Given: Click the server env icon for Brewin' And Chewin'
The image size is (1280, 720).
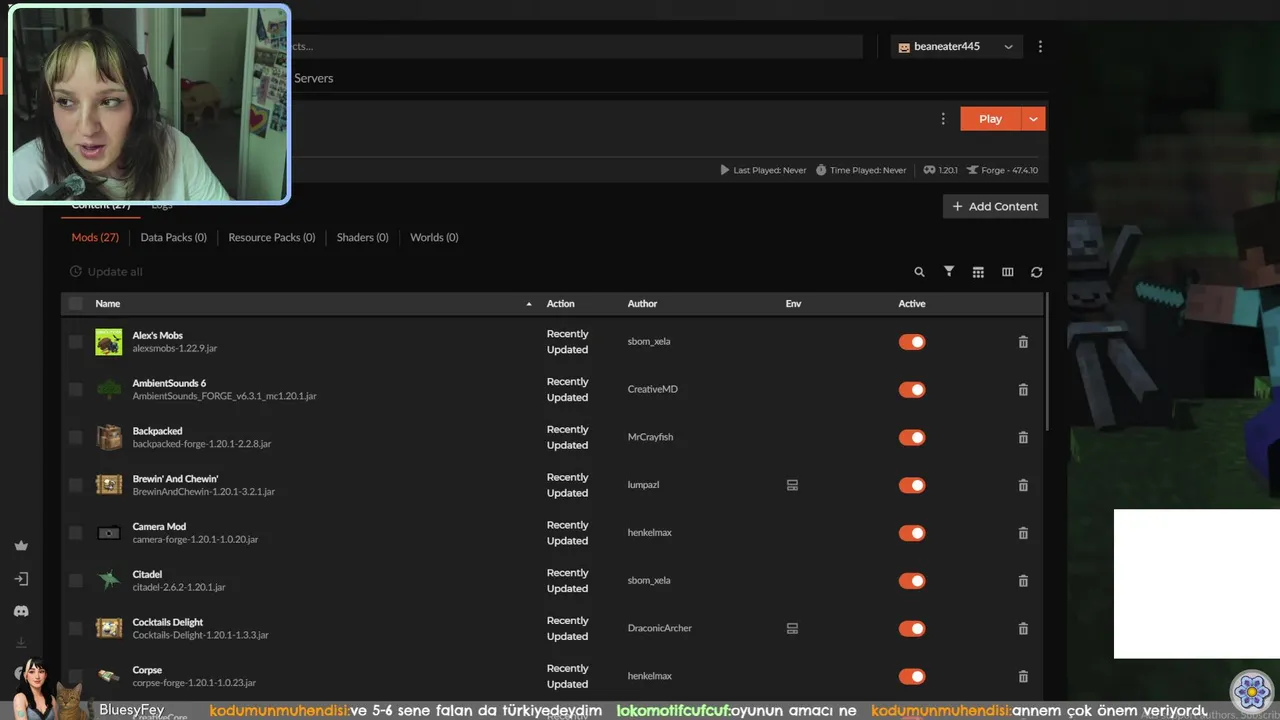Looking at the screenshot, I should pyautogui.click(x=792, y=485).
